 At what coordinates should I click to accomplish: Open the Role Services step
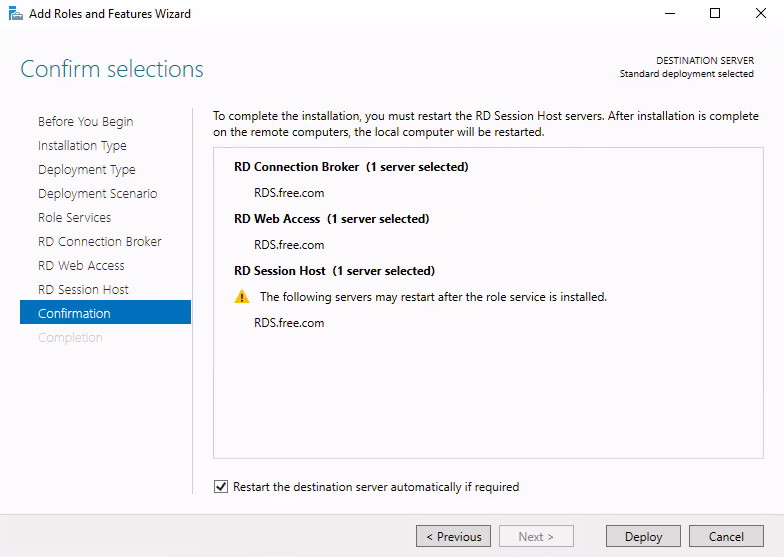74,218
